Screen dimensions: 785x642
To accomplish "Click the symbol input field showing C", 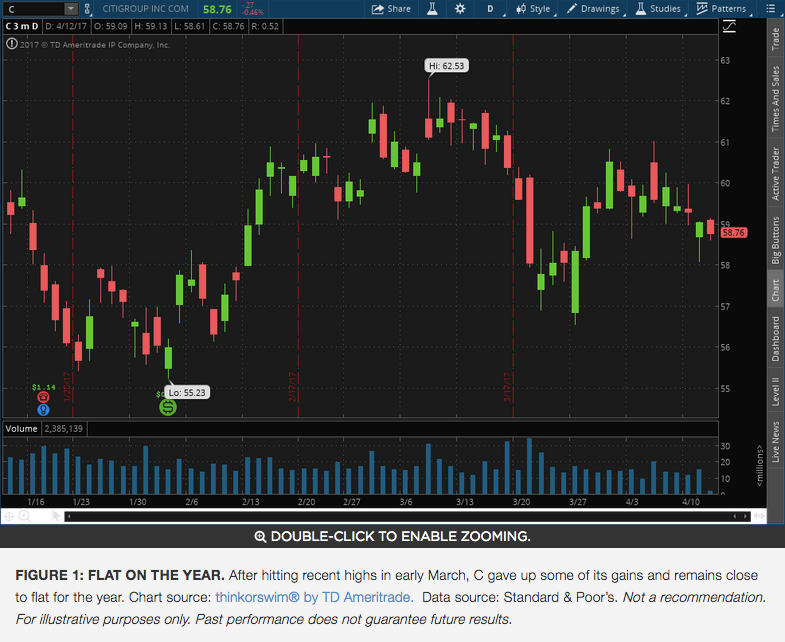I will pos(34,9).
